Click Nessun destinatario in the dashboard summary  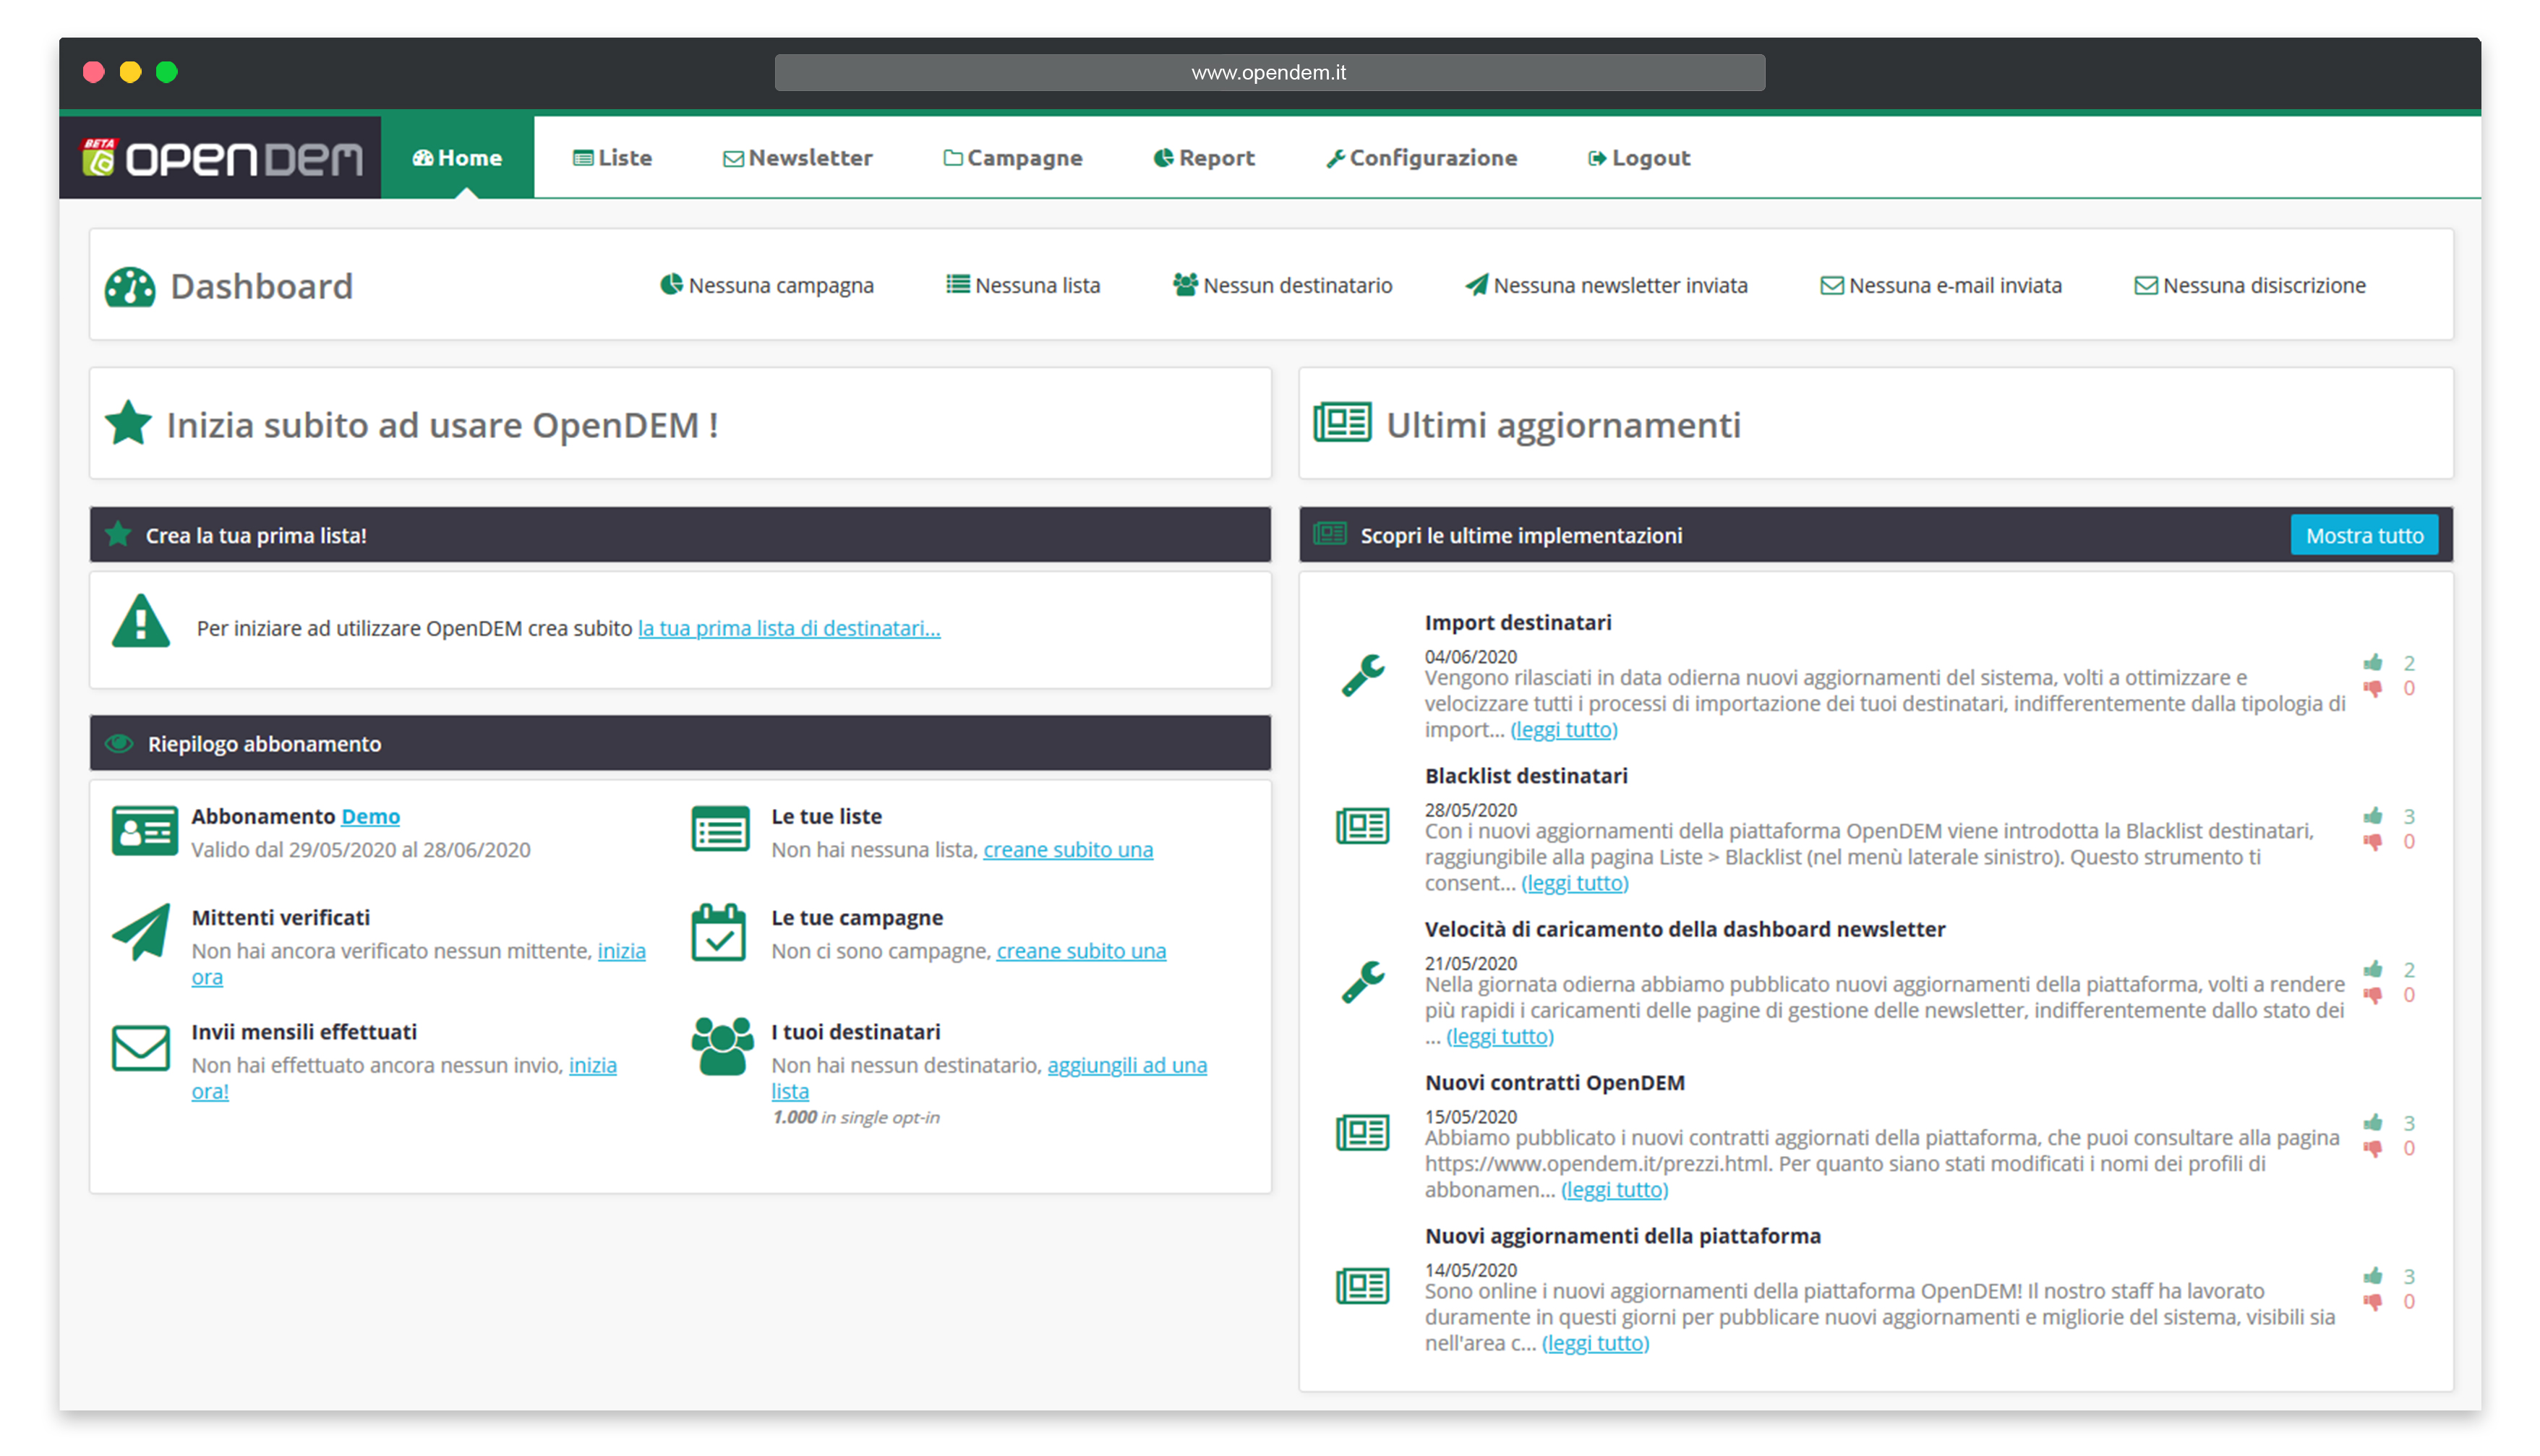1282,285
